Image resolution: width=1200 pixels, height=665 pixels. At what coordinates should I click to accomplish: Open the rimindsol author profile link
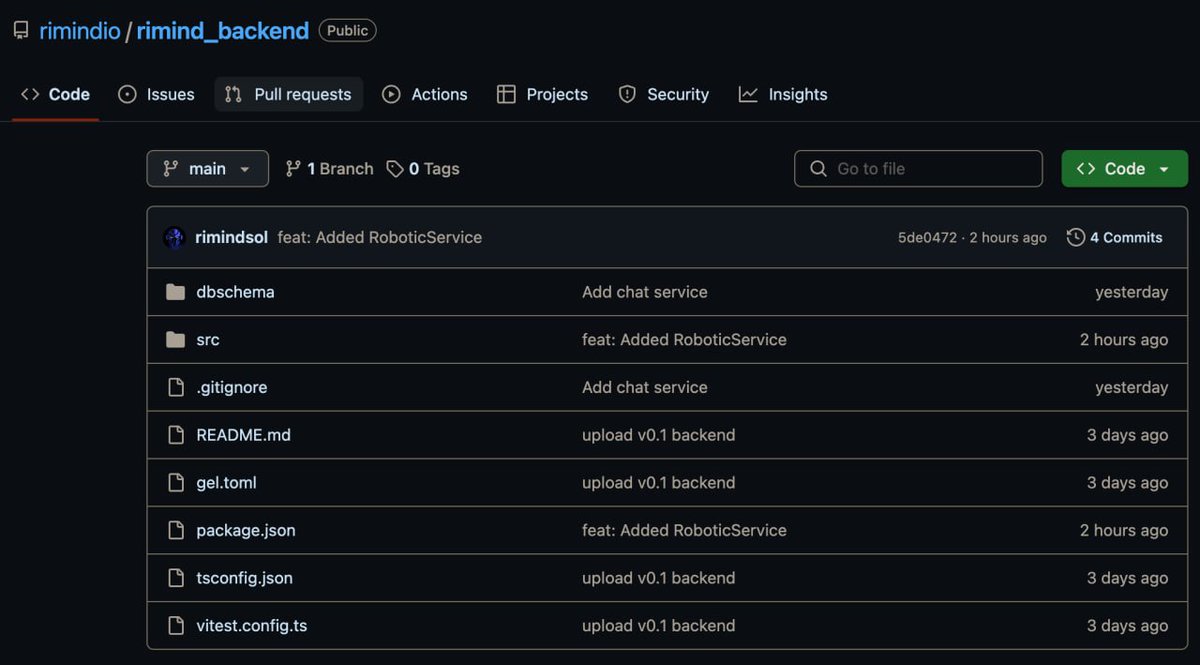tap(231, 238)
